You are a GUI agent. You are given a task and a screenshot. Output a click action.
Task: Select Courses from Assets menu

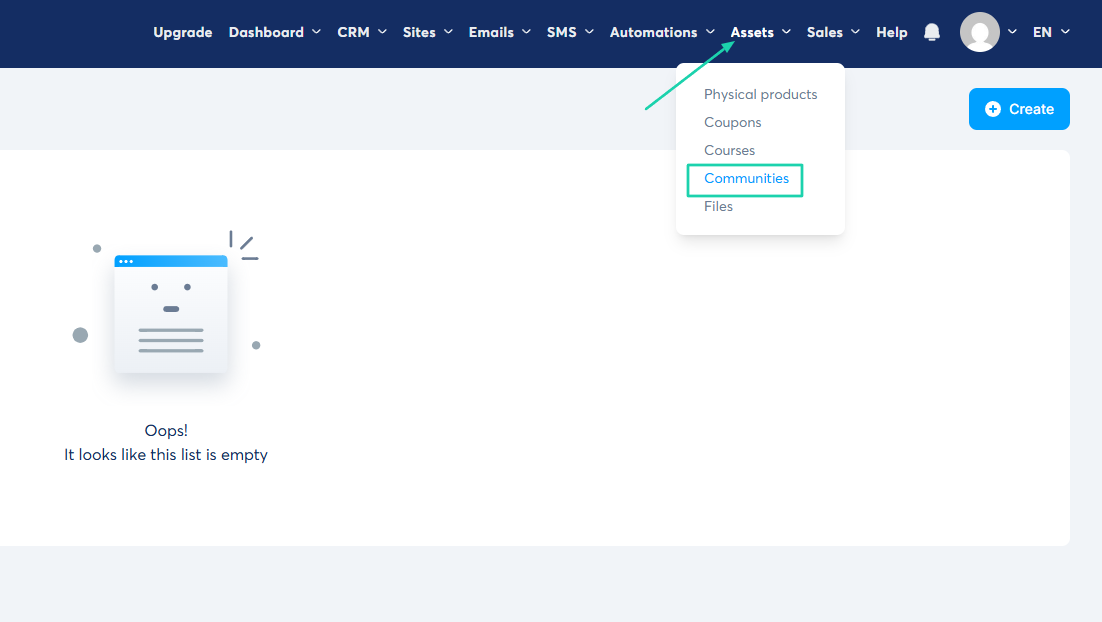(x=730, y=150)
